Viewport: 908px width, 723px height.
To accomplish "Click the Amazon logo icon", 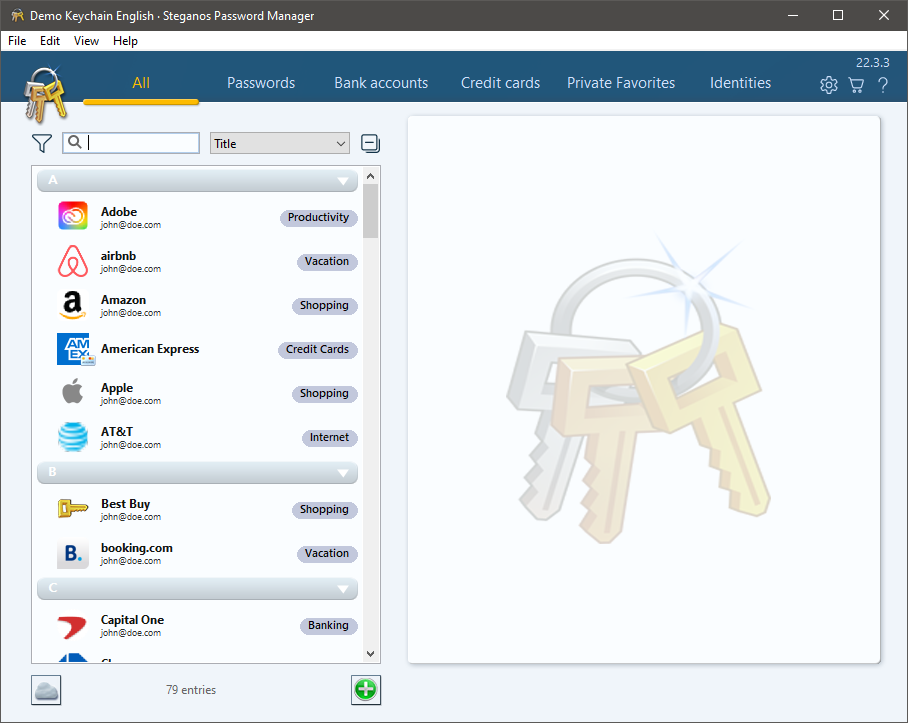I will point(73,304).
